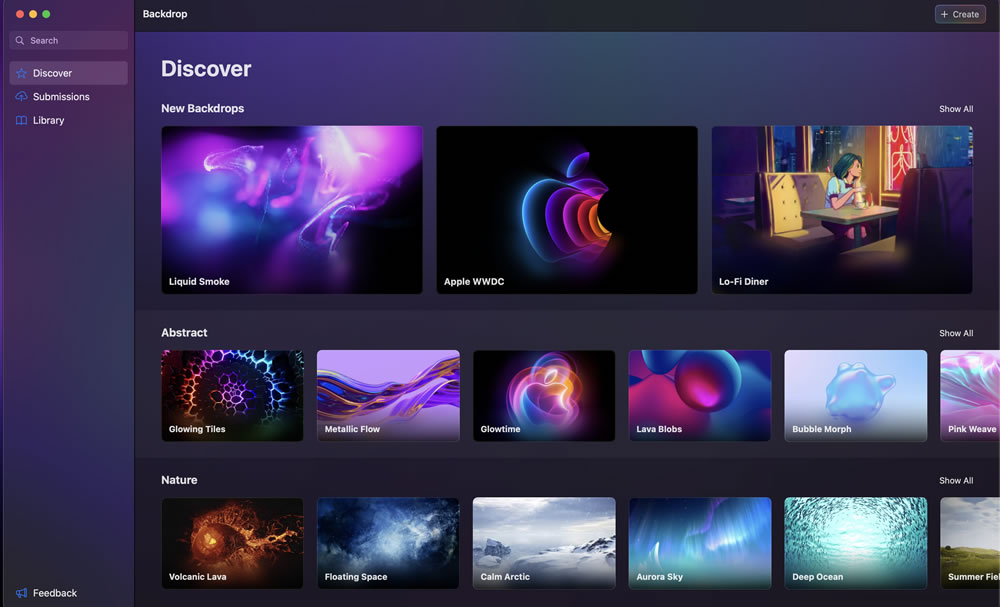Click the Create button
The width and height of the screenshot is (1000, 607).
click(x=960, y=14)
